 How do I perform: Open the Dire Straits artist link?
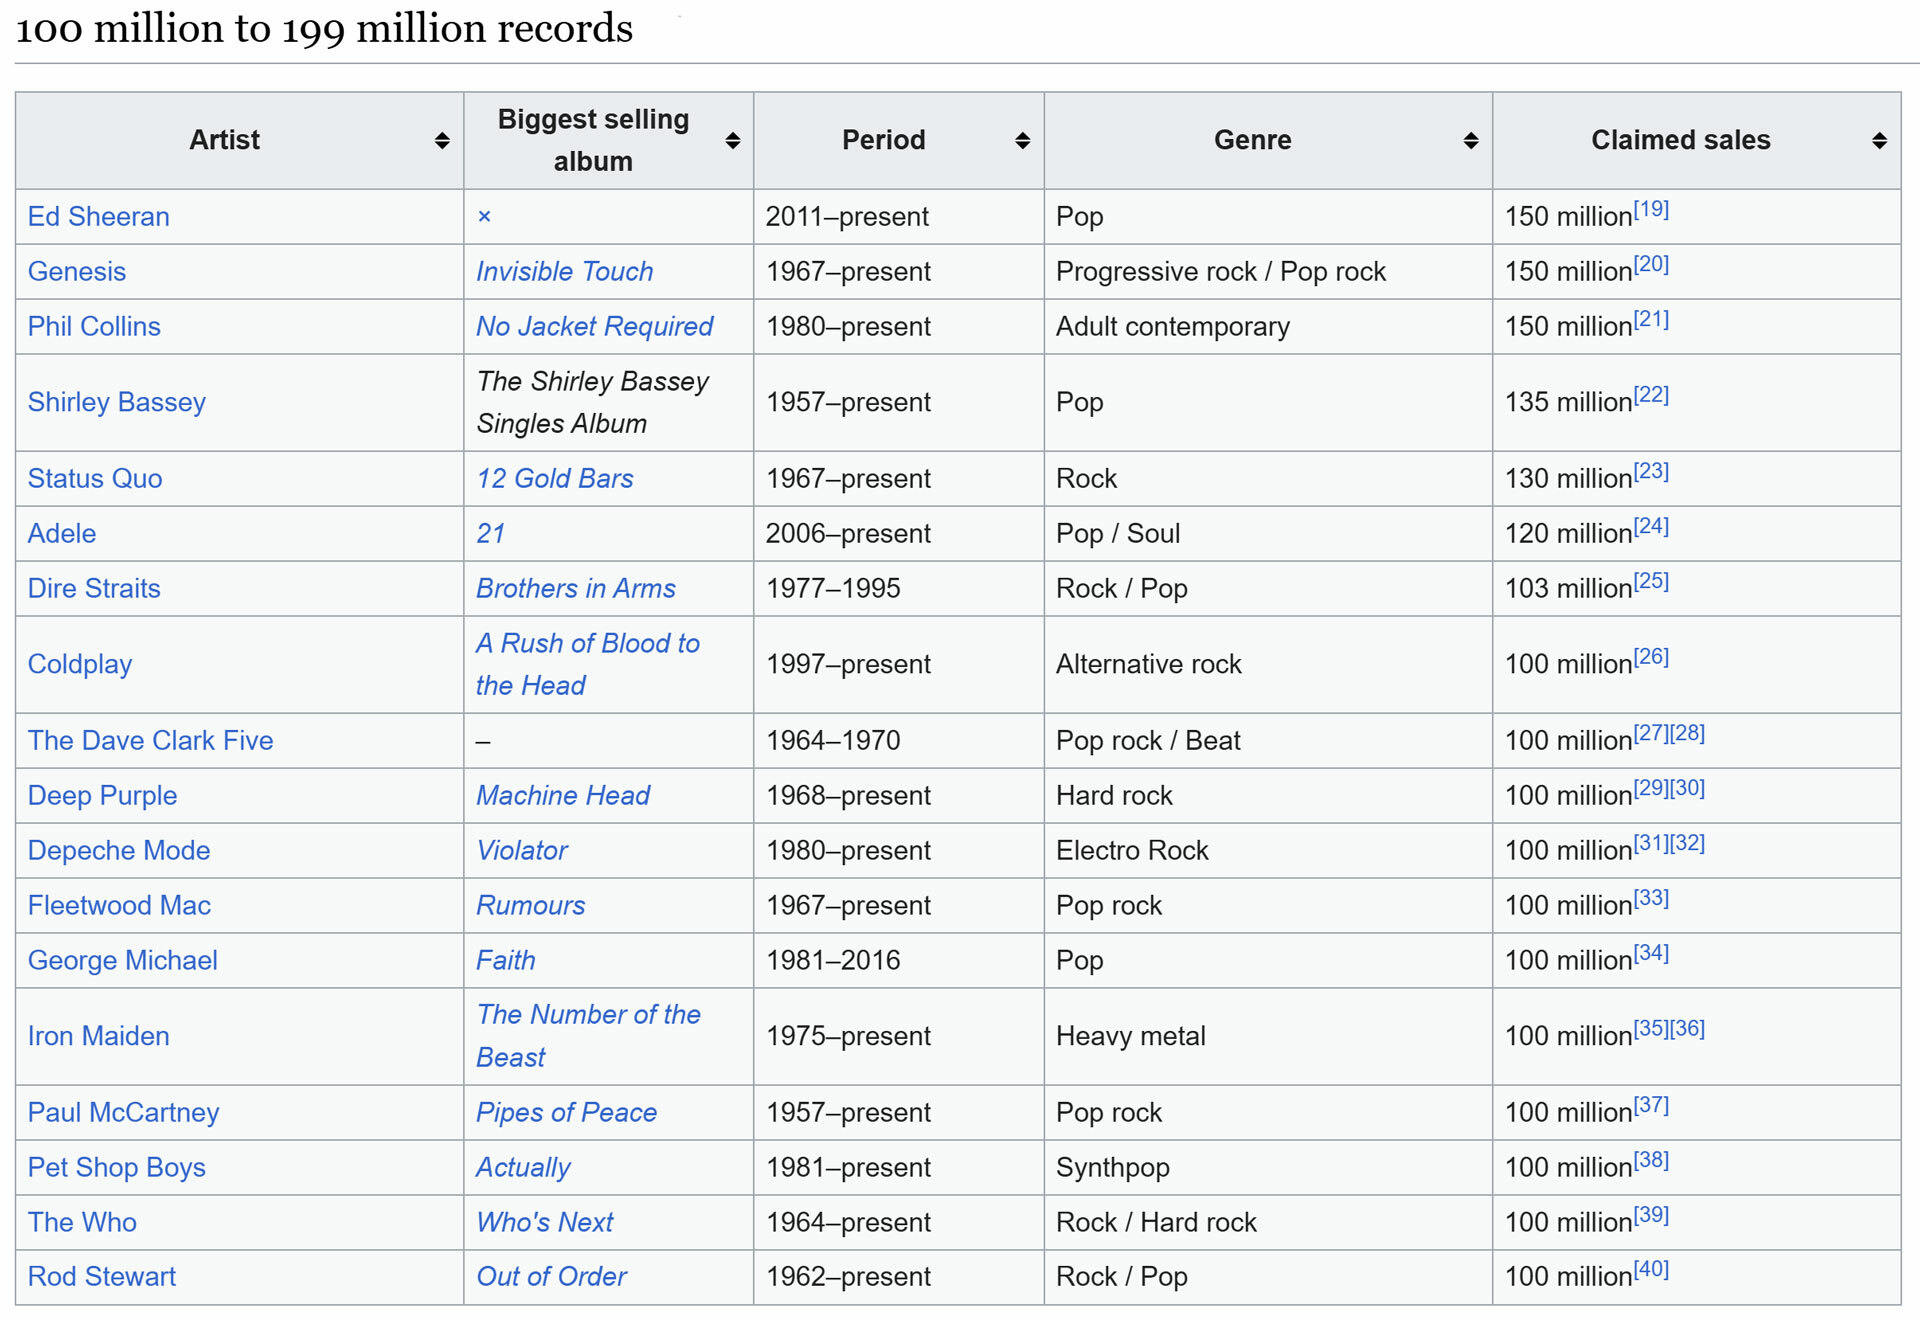[94, 589]
